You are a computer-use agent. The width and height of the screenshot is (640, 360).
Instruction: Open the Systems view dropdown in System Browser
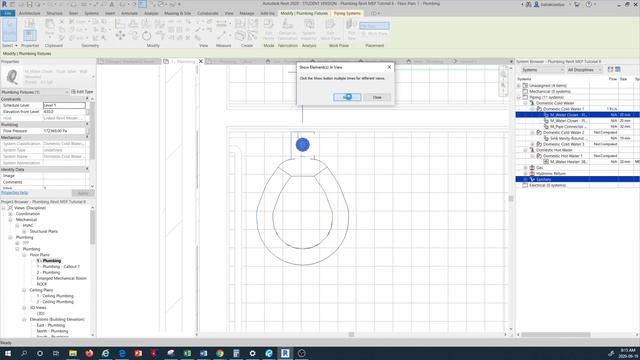(542, 70)
